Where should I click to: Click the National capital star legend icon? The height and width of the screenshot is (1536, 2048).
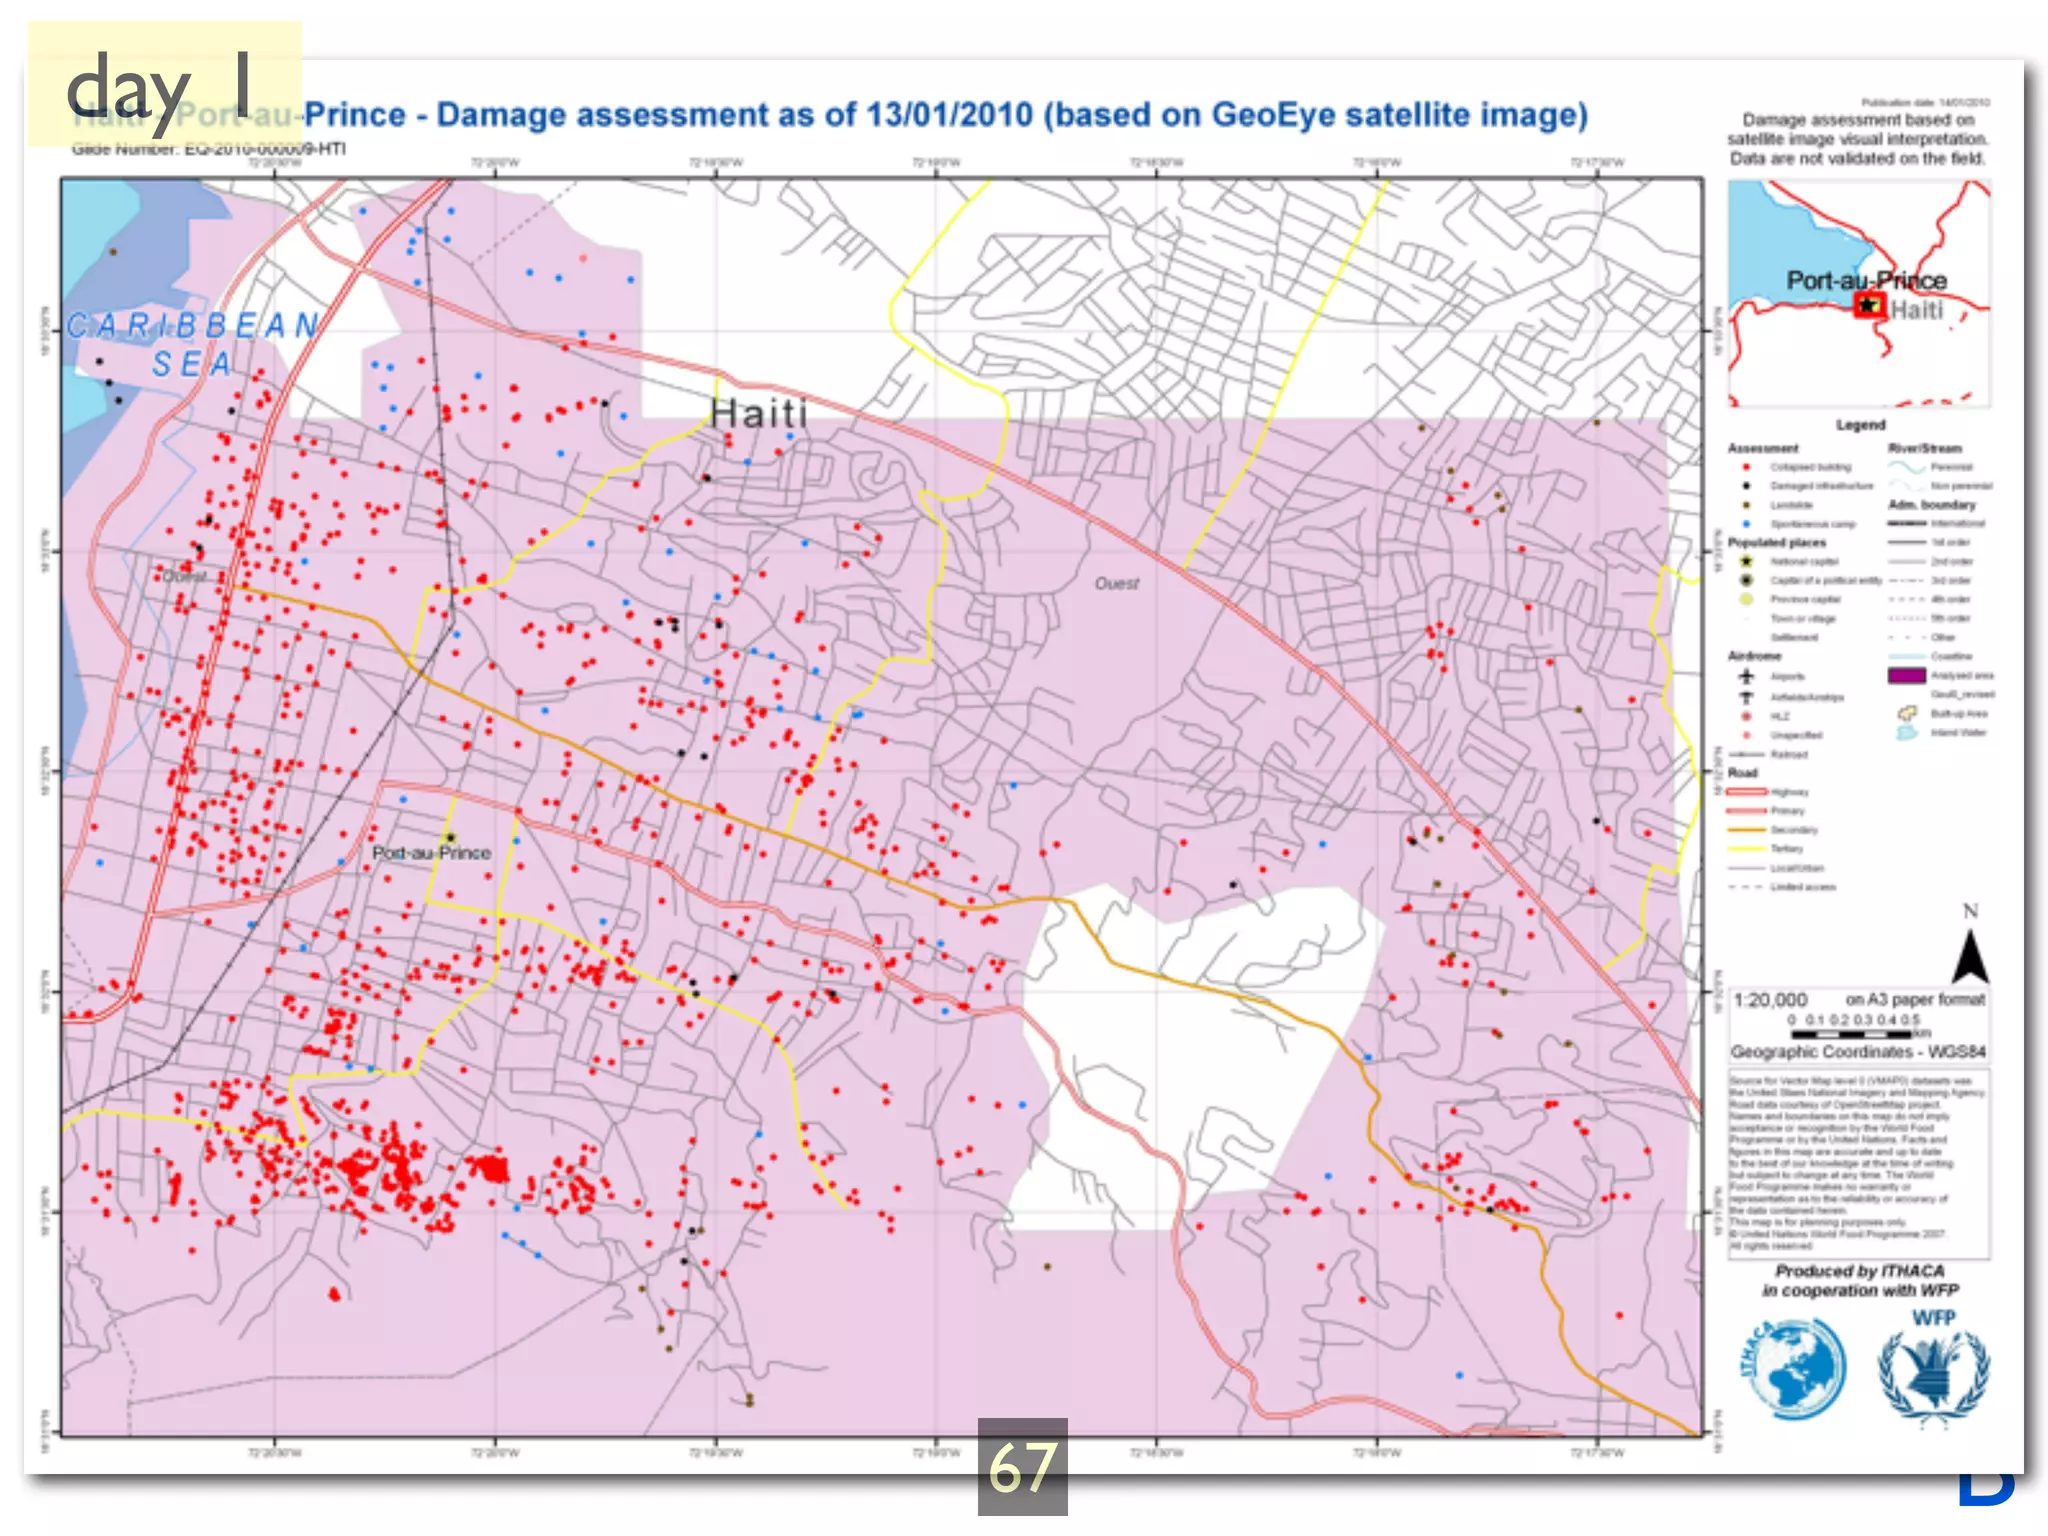[x=1747, y=561]
